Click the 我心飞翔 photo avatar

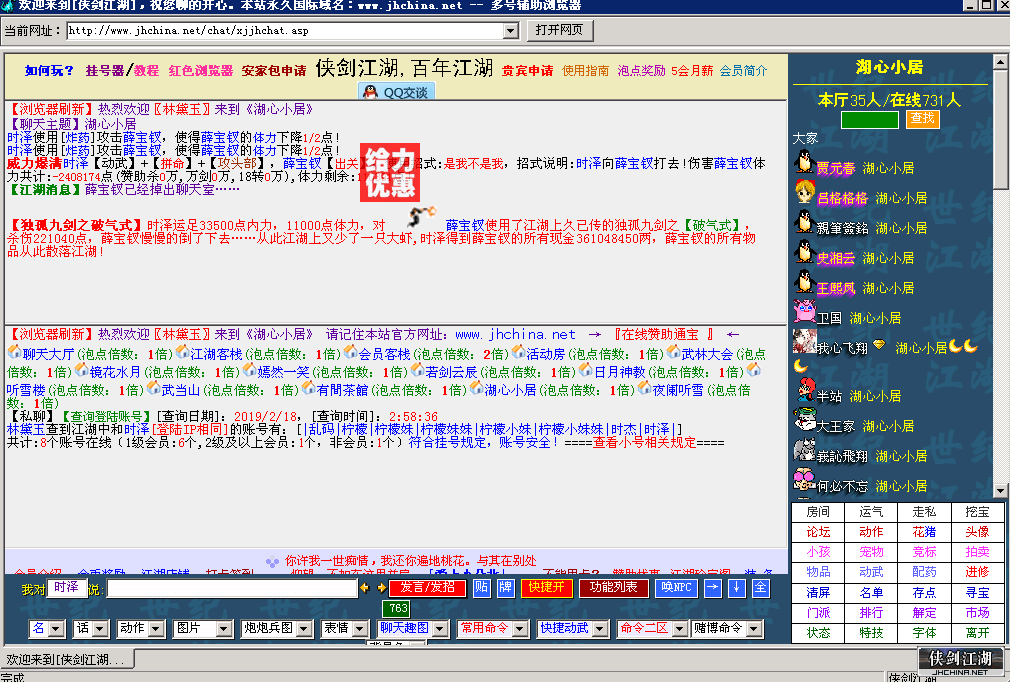tap(805, 342)
